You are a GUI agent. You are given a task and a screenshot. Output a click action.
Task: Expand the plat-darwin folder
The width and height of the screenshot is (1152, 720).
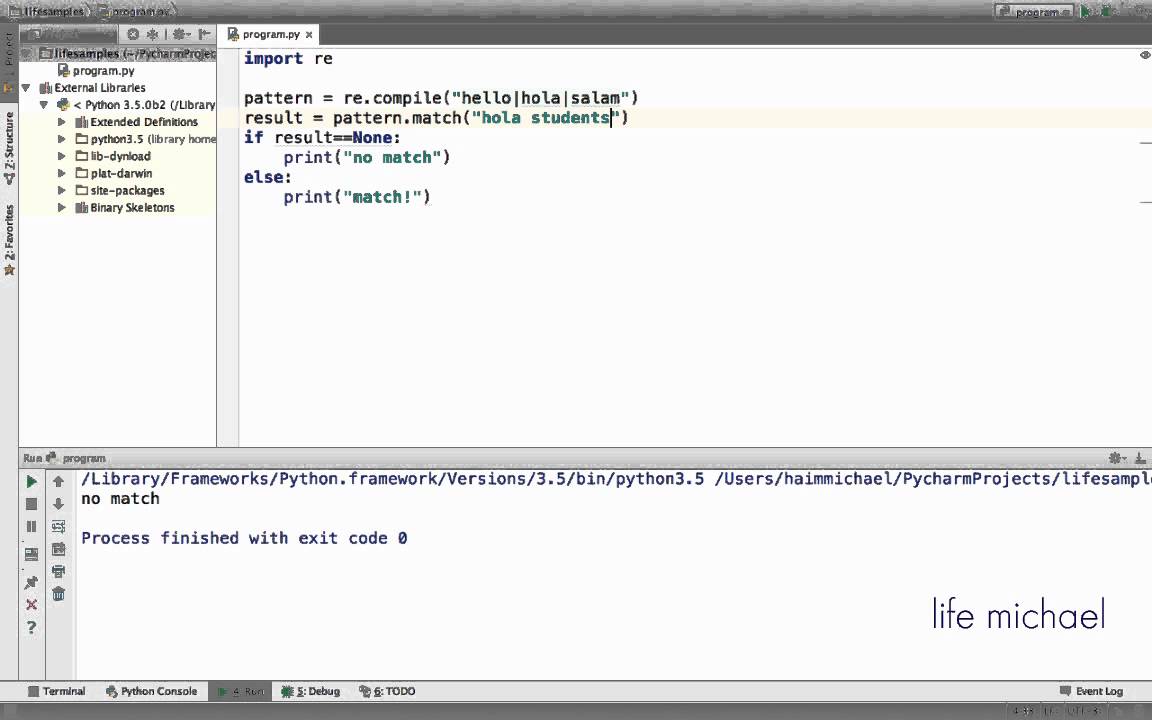click(x=62, y=173)
